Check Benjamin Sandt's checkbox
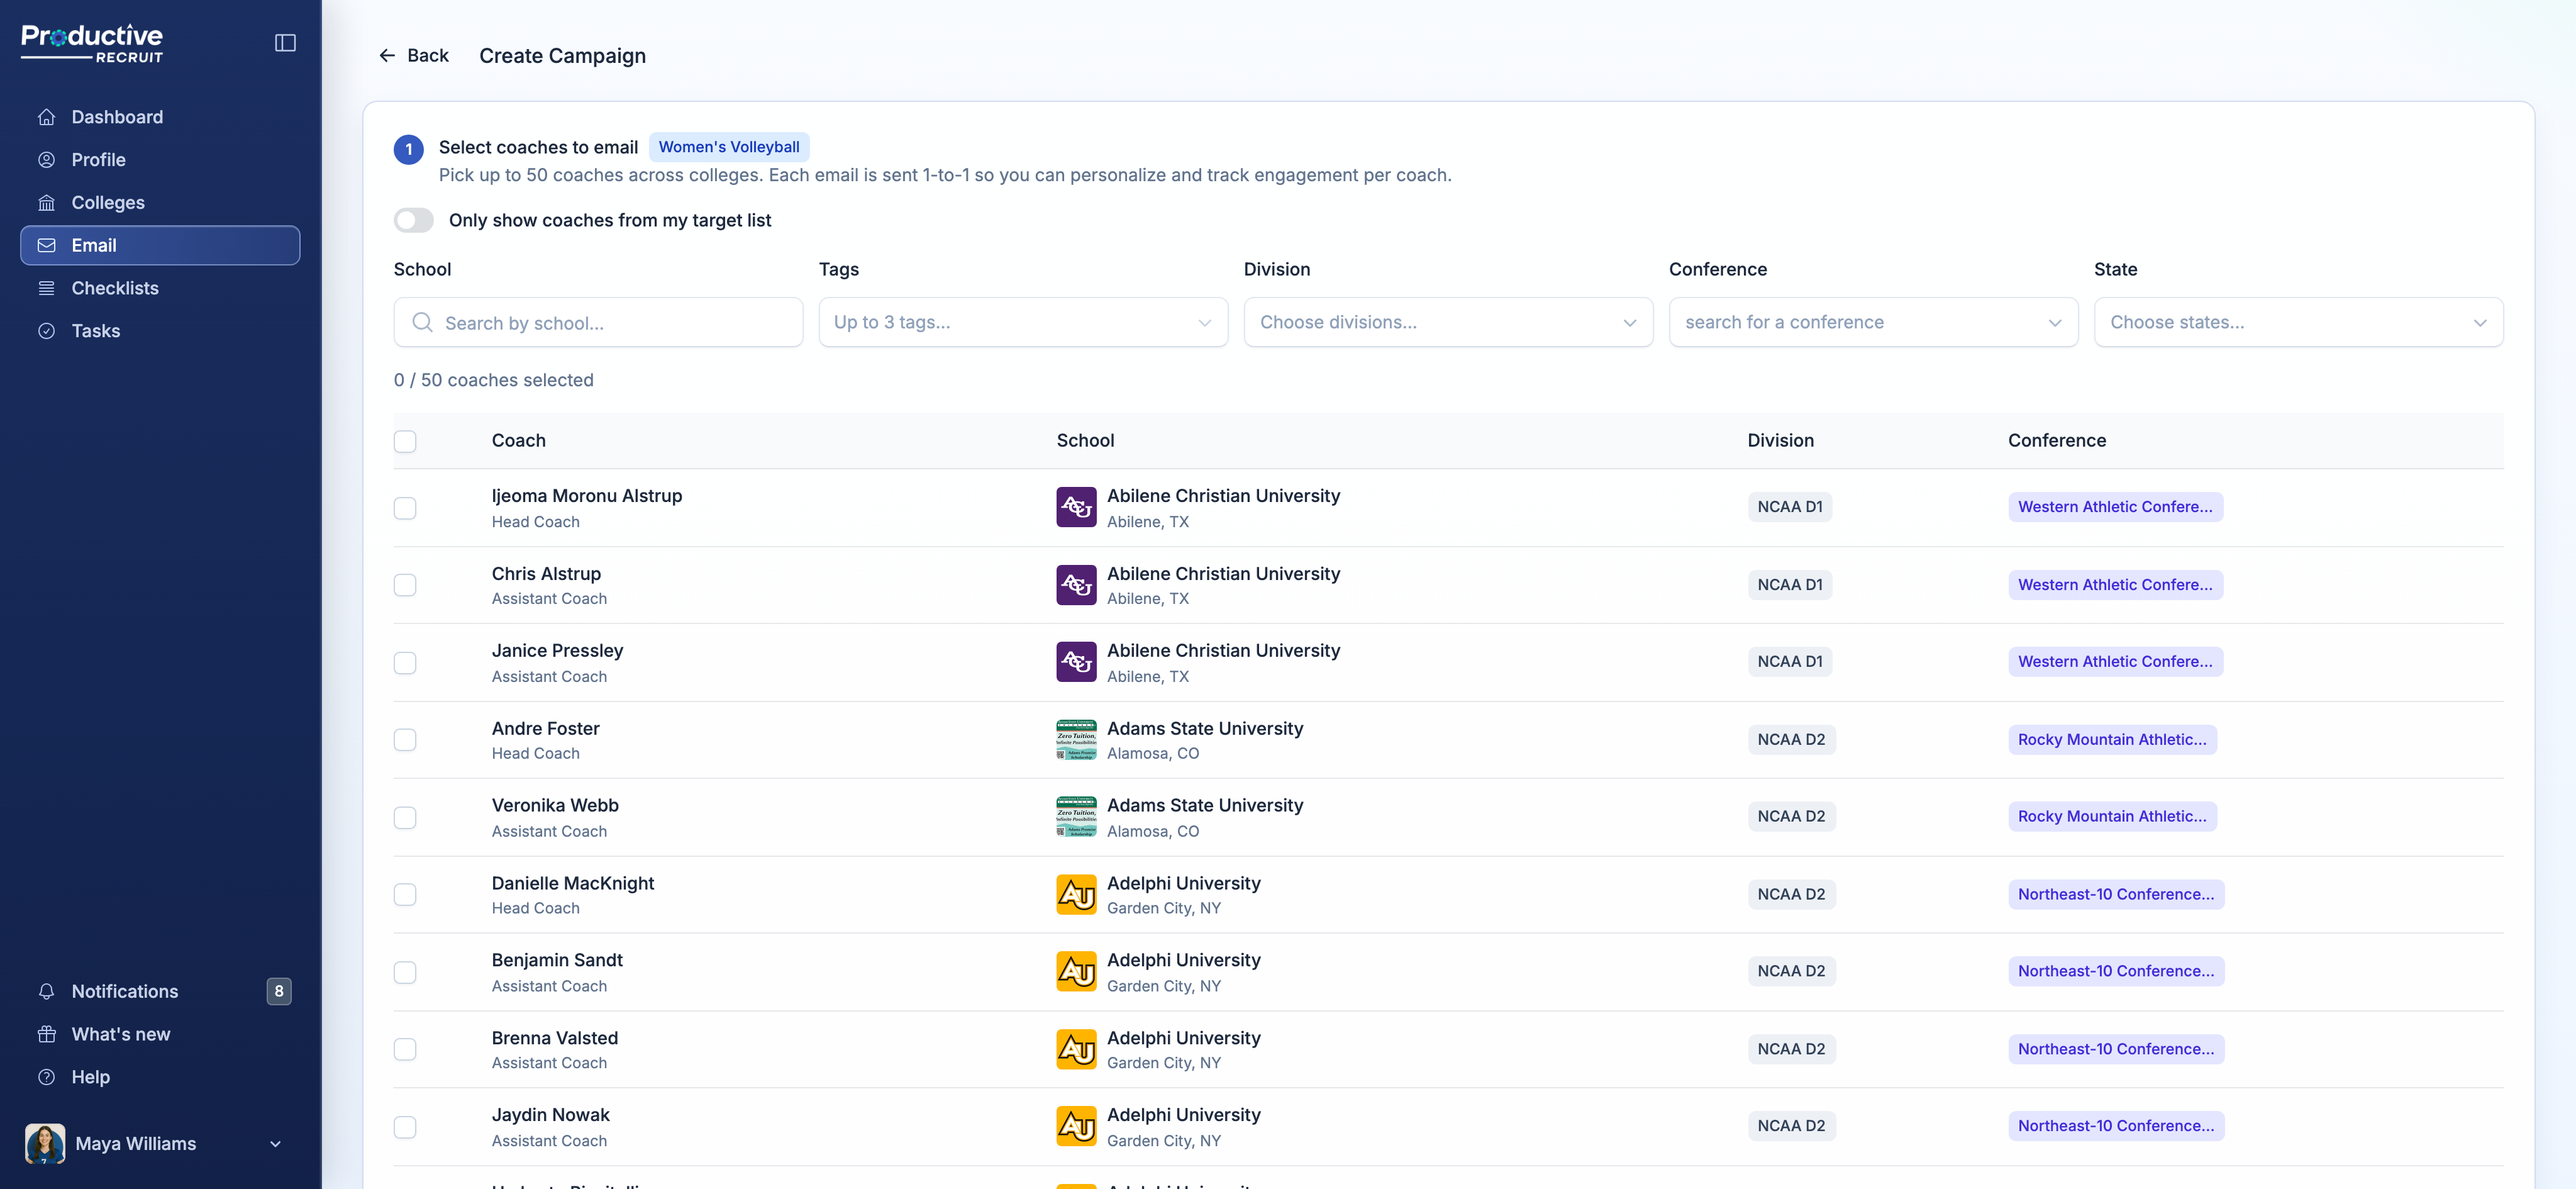This screenshot has height=1189, width=2576. tap(405, 972)
